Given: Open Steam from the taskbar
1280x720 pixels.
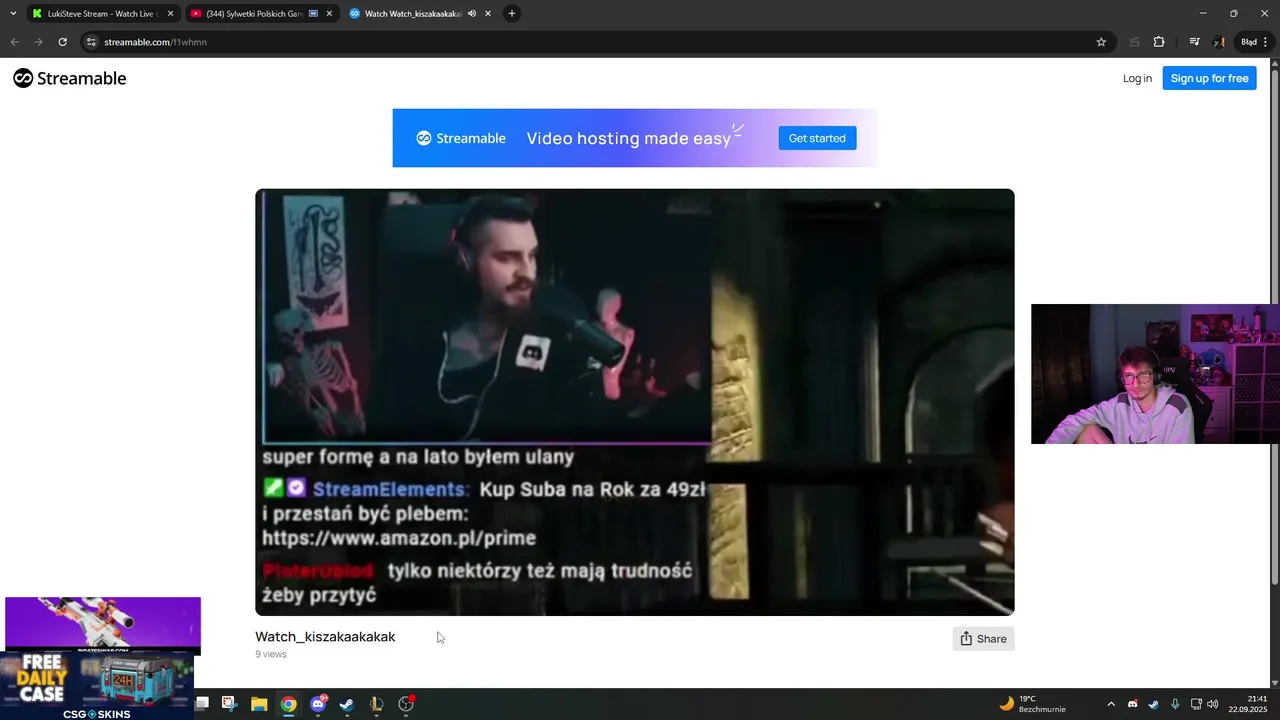Looking at the screenshot, I should tap(346, 704).
